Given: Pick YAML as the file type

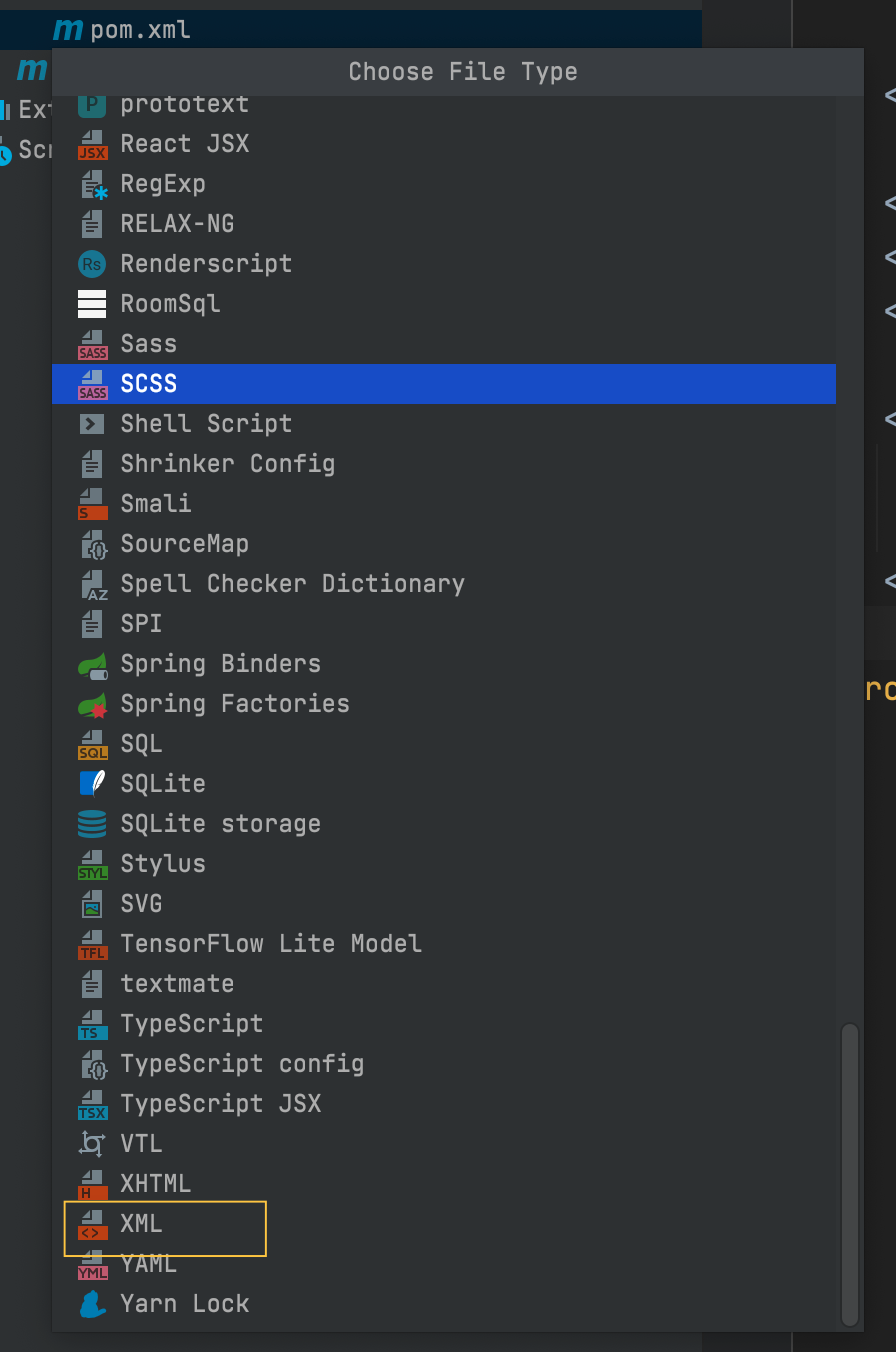Looking at the screenshot, I should (148, 1264).
